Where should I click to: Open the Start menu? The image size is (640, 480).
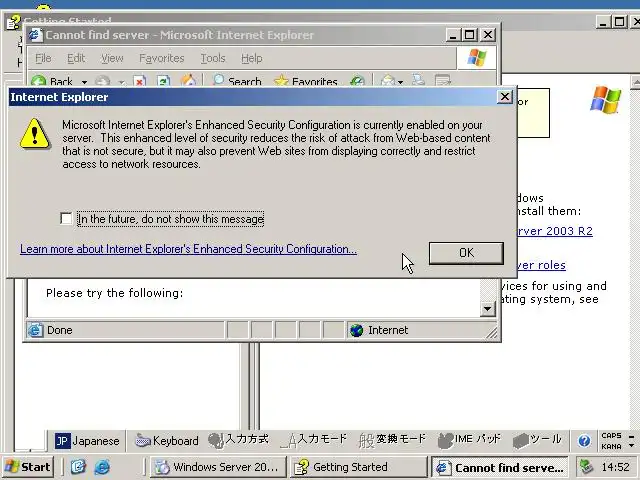[28, 467]
